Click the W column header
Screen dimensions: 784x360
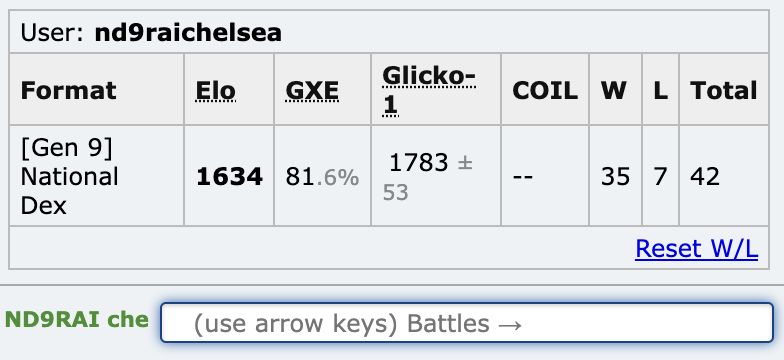click(x=614, y=90)
